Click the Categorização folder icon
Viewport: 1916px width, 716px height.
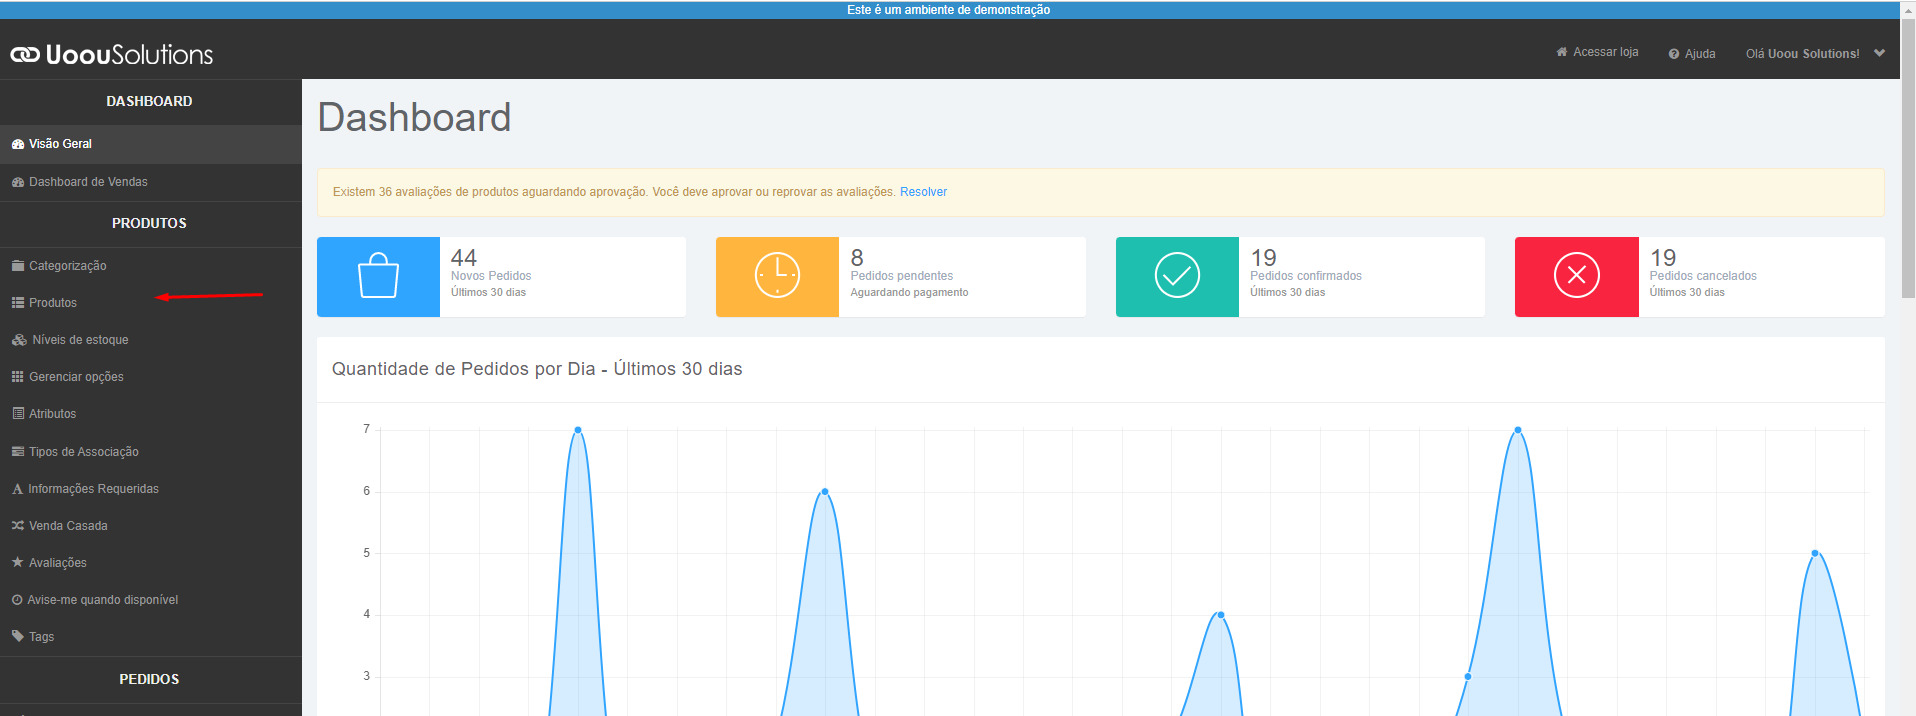(x=18, y=266)
